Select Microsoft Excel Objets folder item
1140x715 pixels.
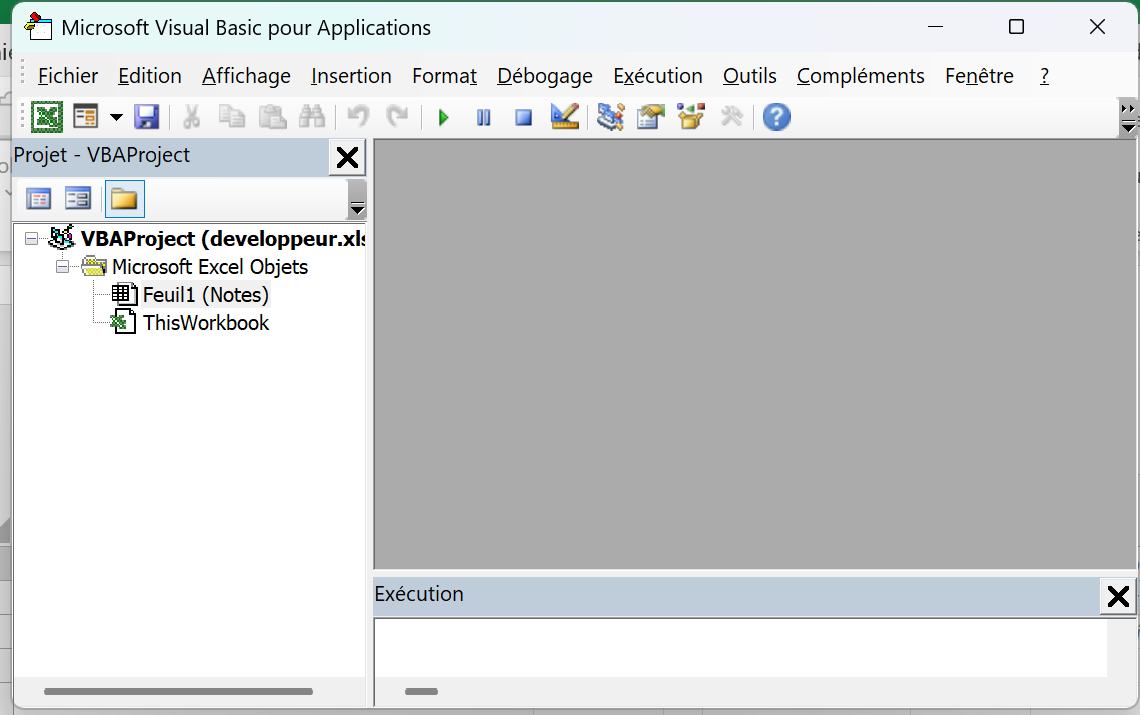[209, 267]
